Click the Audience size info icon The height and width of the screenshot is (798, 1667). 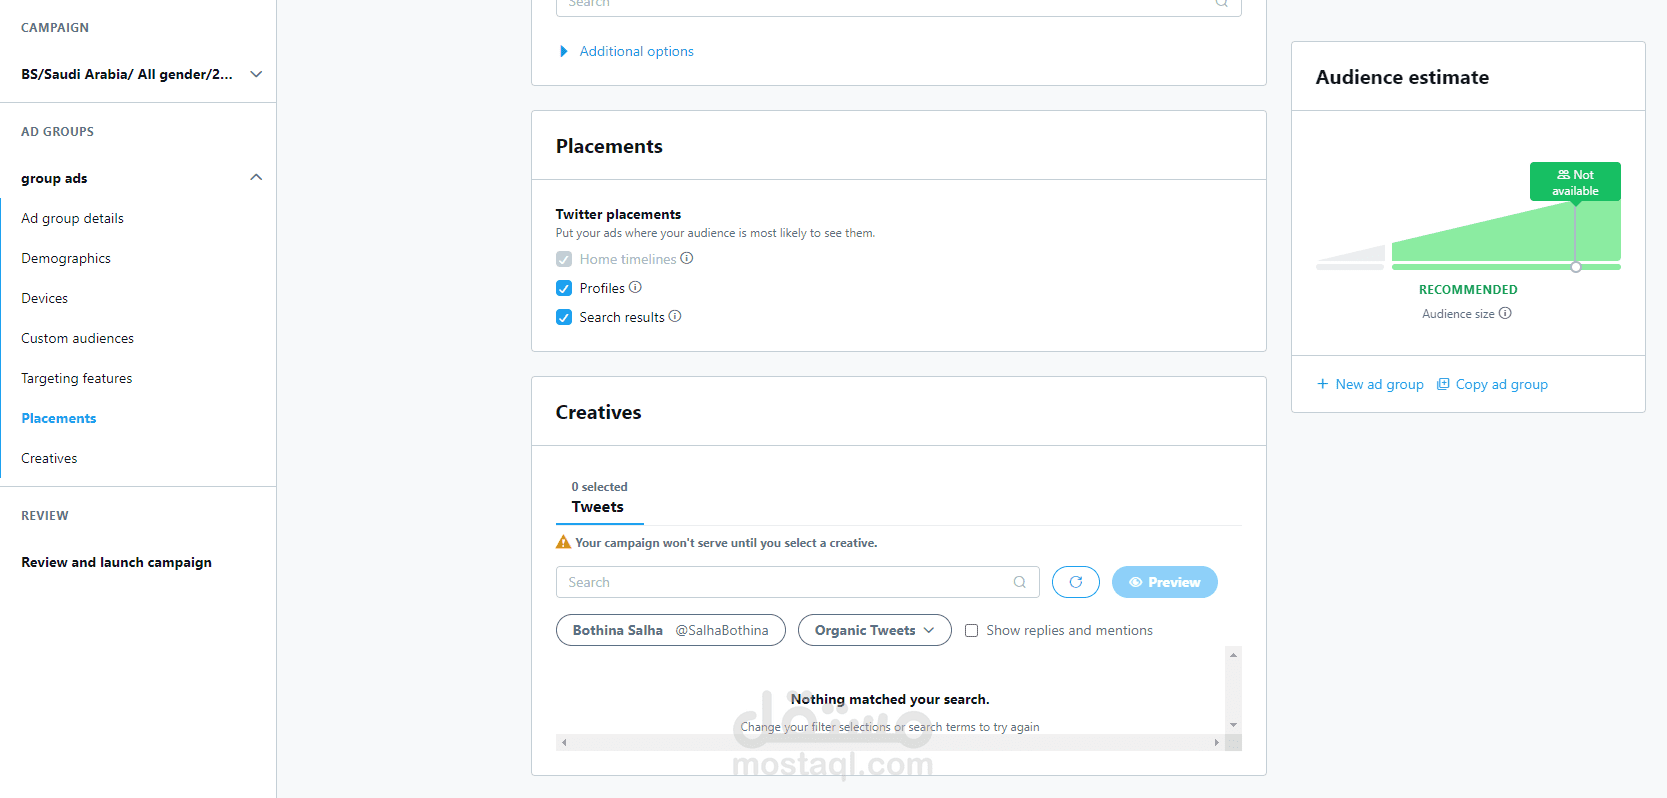coord(1505,313)
